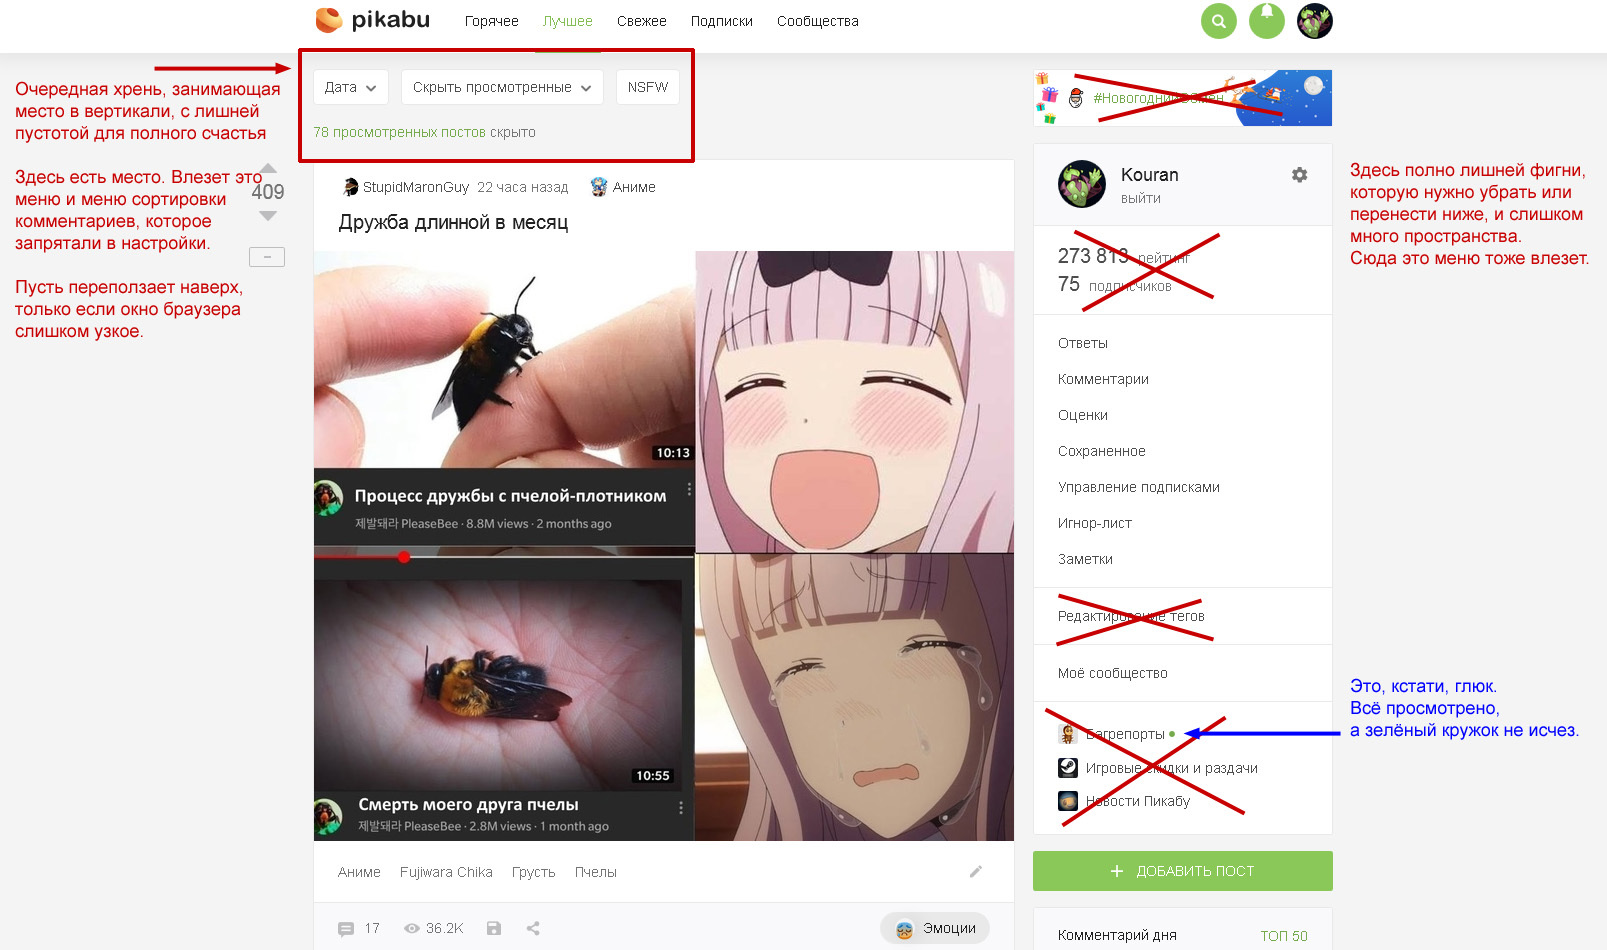Open the Эмоции reactions button
The height and width of the screenshot is (950, 1607).
coord(935,928)
